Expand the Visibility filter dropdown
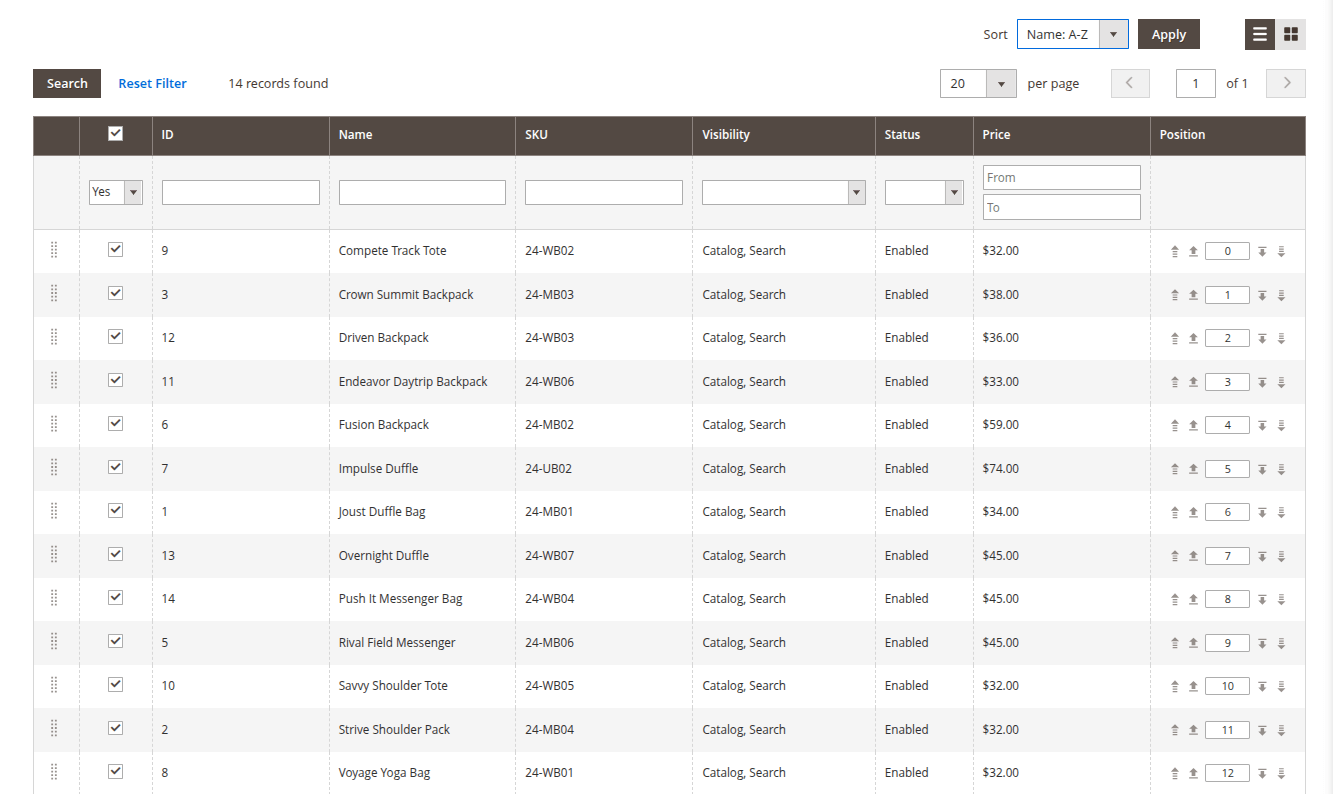This screenshot has height=794, width=1333. click(783, 192)
